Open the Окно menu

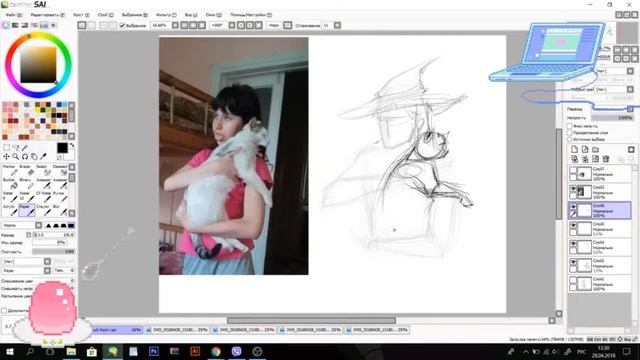(213, 15)
